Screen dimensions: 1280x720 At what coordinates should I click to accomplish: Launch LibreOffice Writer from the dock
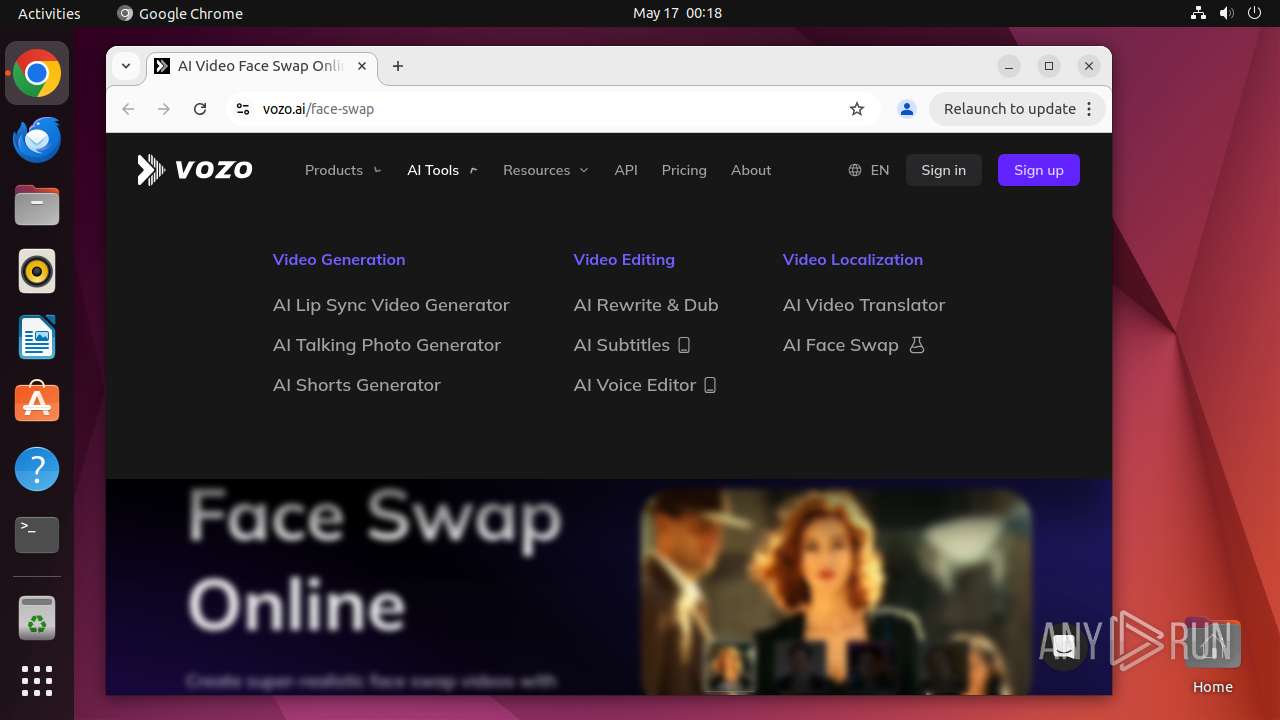coord(37,338)
